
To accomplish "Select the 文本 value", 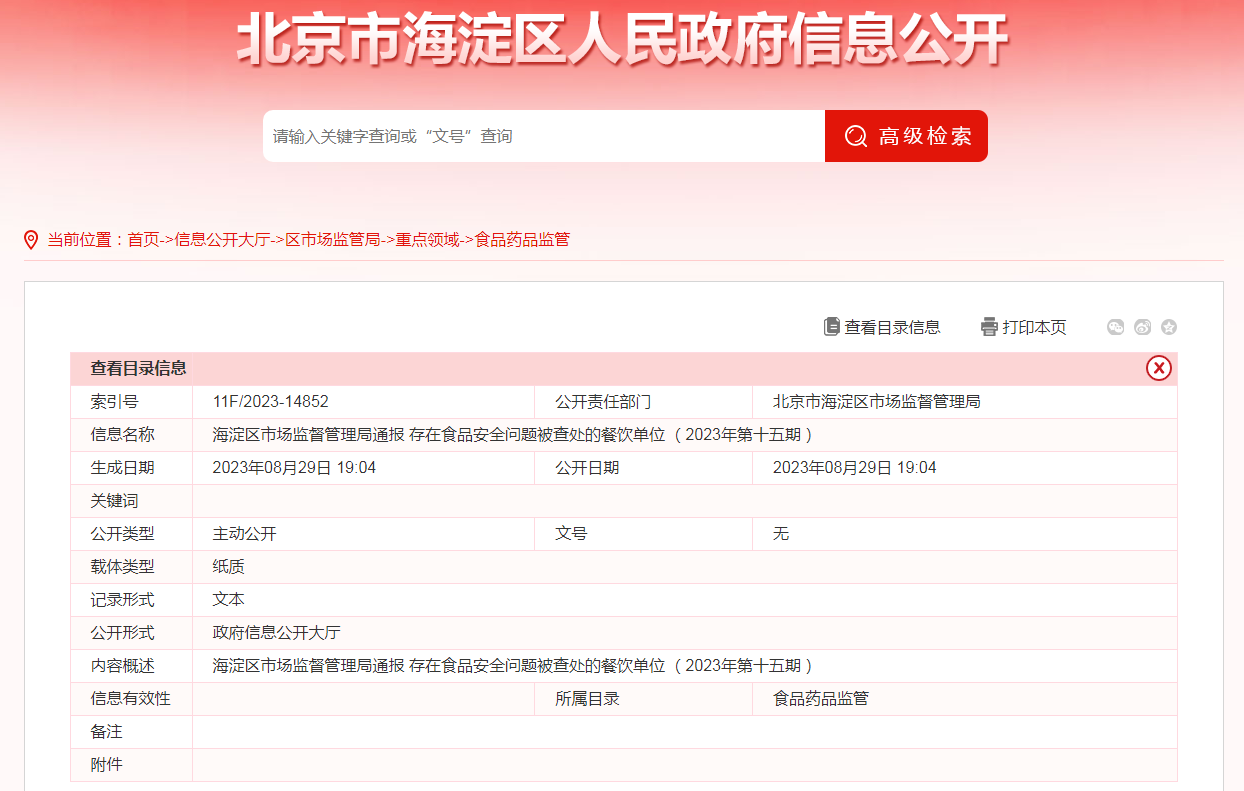I will coord(229,600).
